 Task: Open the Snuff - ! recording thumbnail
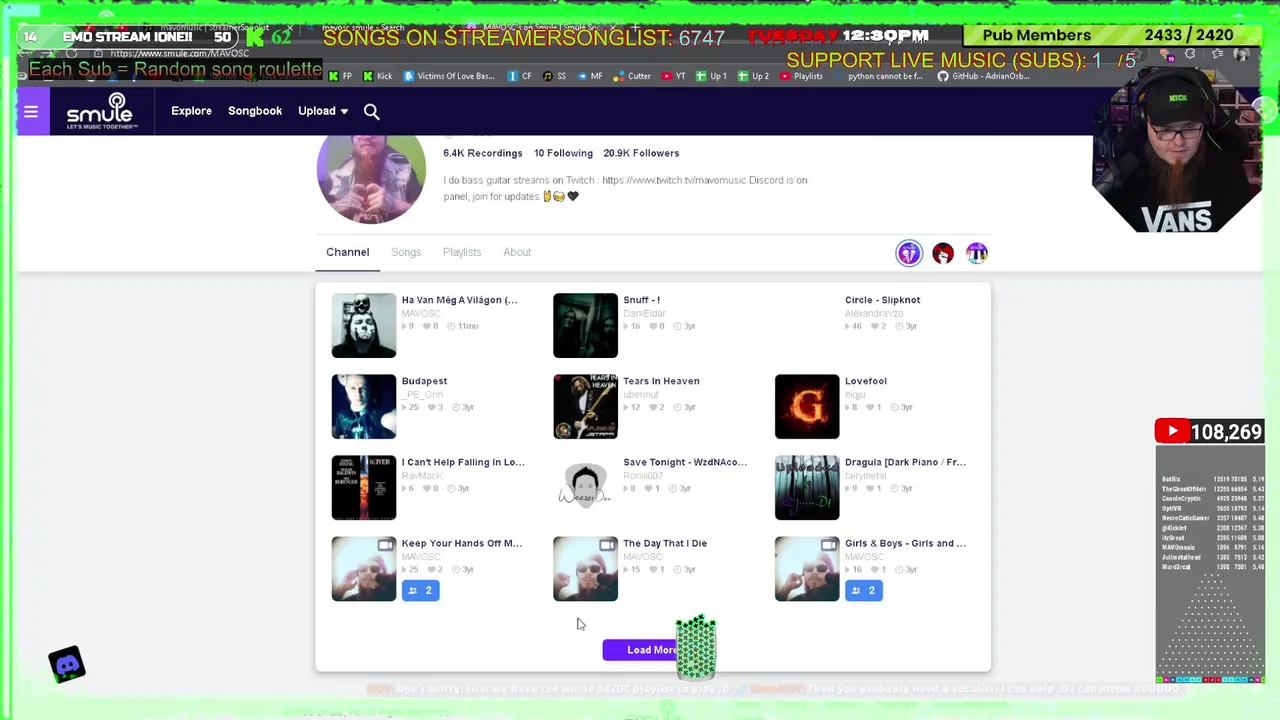click(x=585, y=325)
